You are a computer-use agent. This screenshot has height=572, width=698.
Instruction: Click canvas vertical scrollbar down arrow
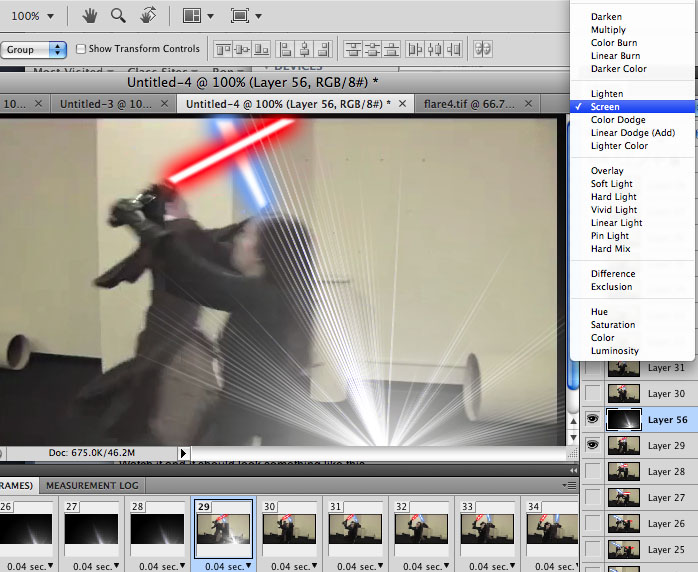click(x=573, y=438)
